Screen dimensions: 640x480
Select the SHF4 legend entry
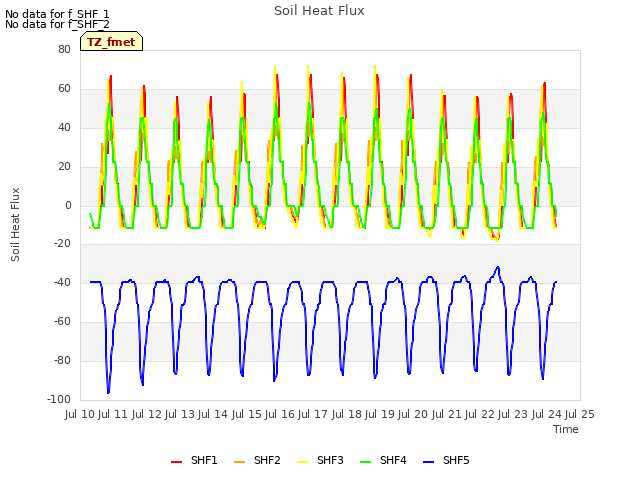coord(383,460)
